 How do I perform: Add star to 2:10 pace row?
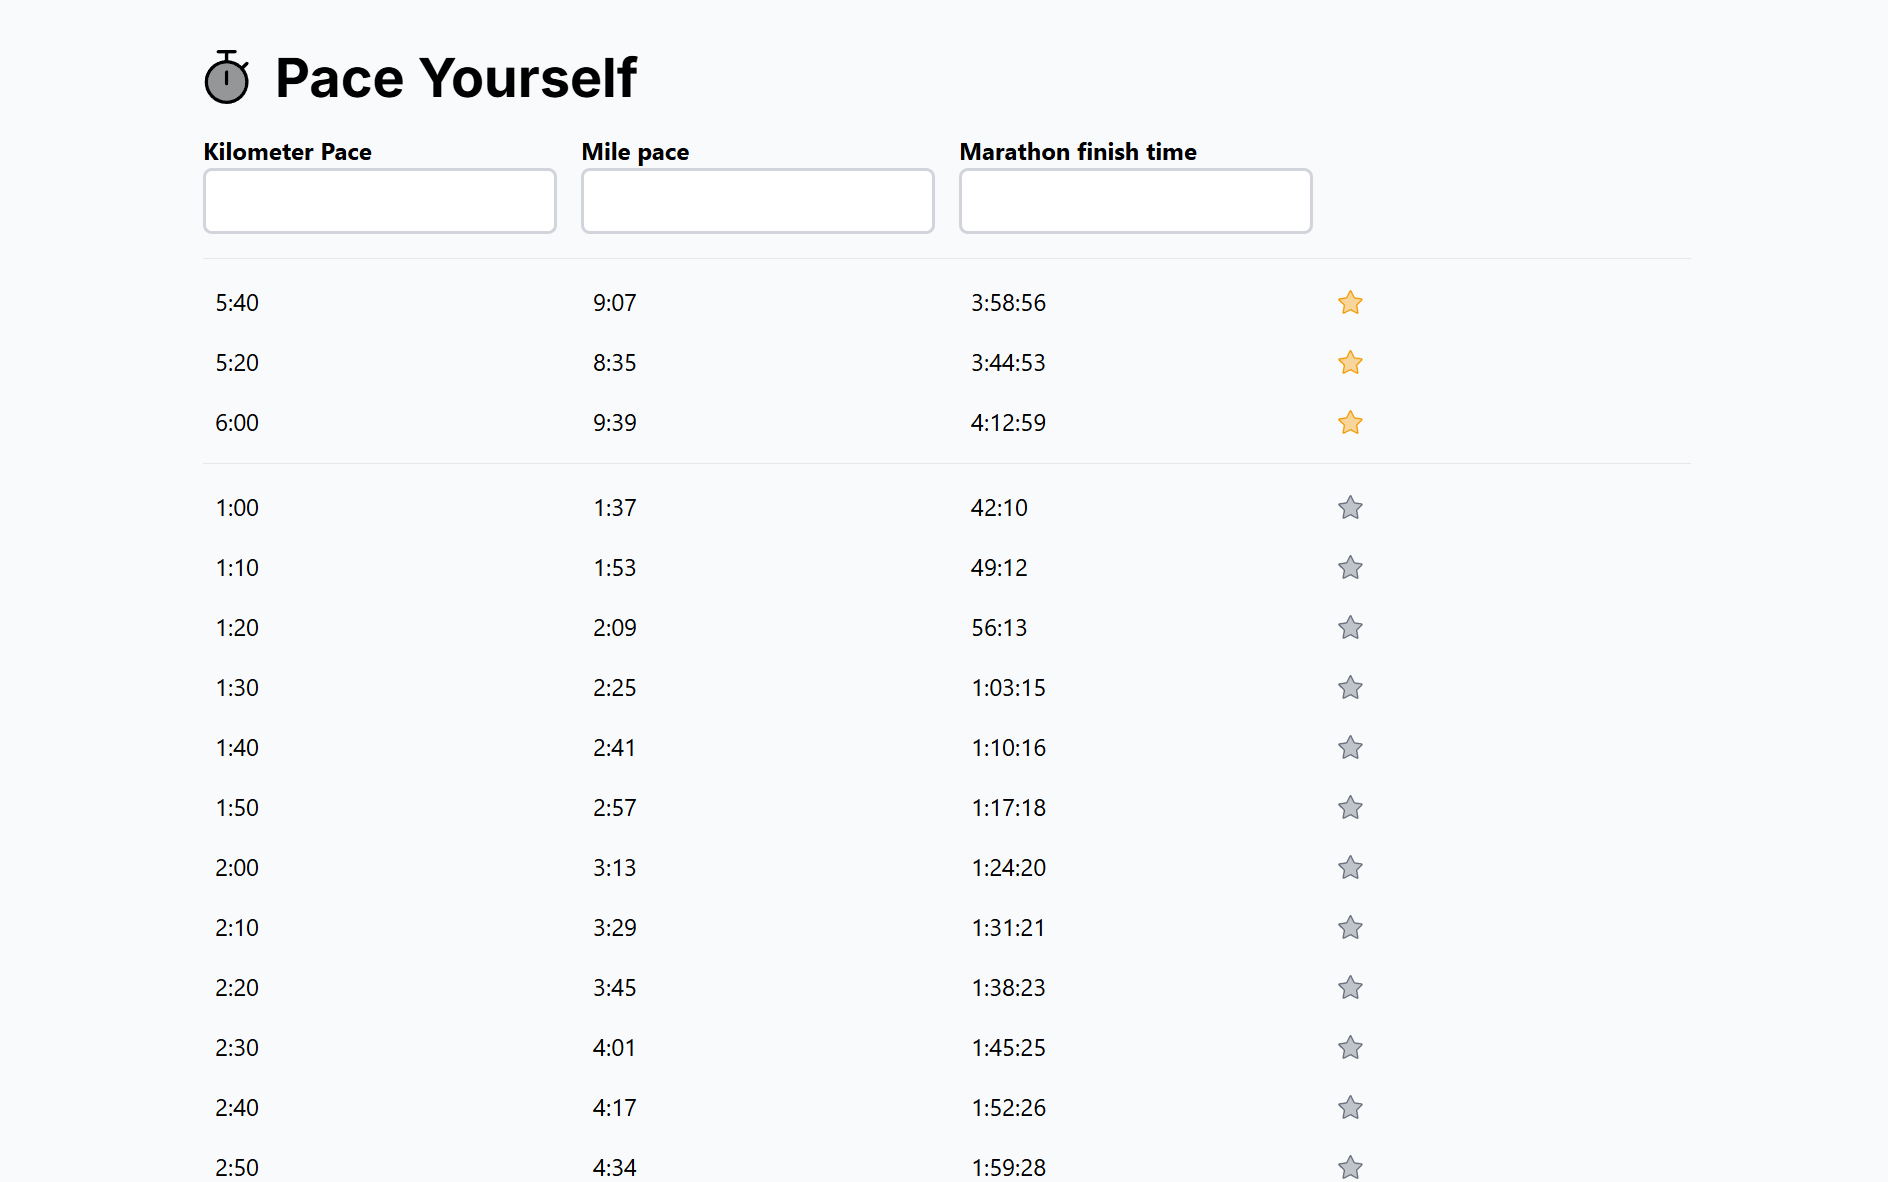(1350, 928)
